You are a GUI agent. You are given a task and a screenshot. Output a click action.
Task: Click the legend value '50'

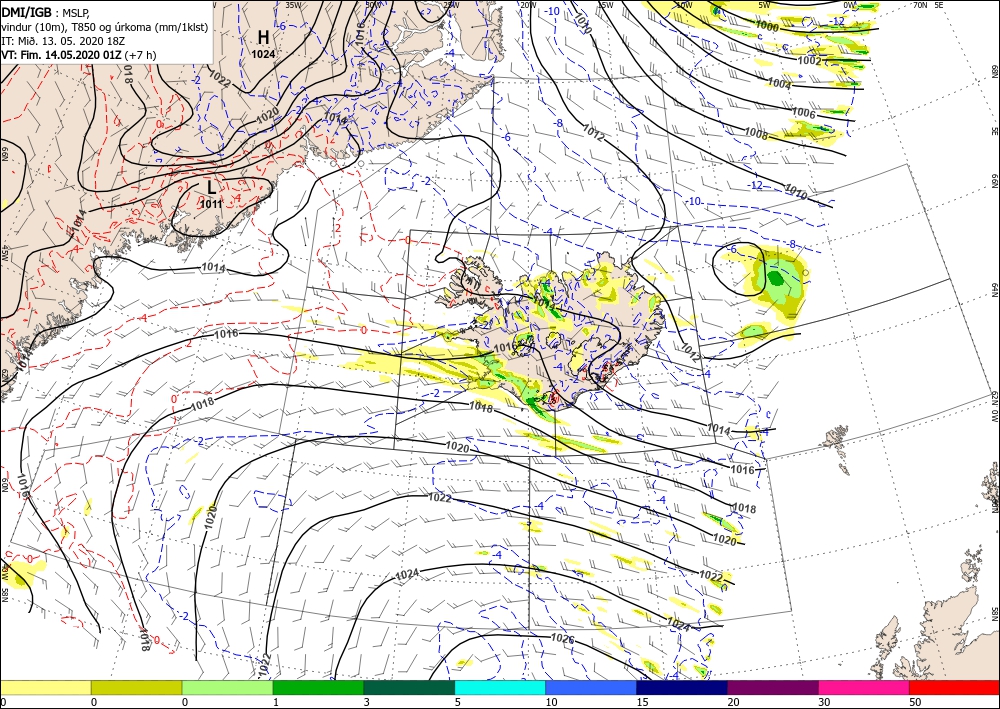914,703
